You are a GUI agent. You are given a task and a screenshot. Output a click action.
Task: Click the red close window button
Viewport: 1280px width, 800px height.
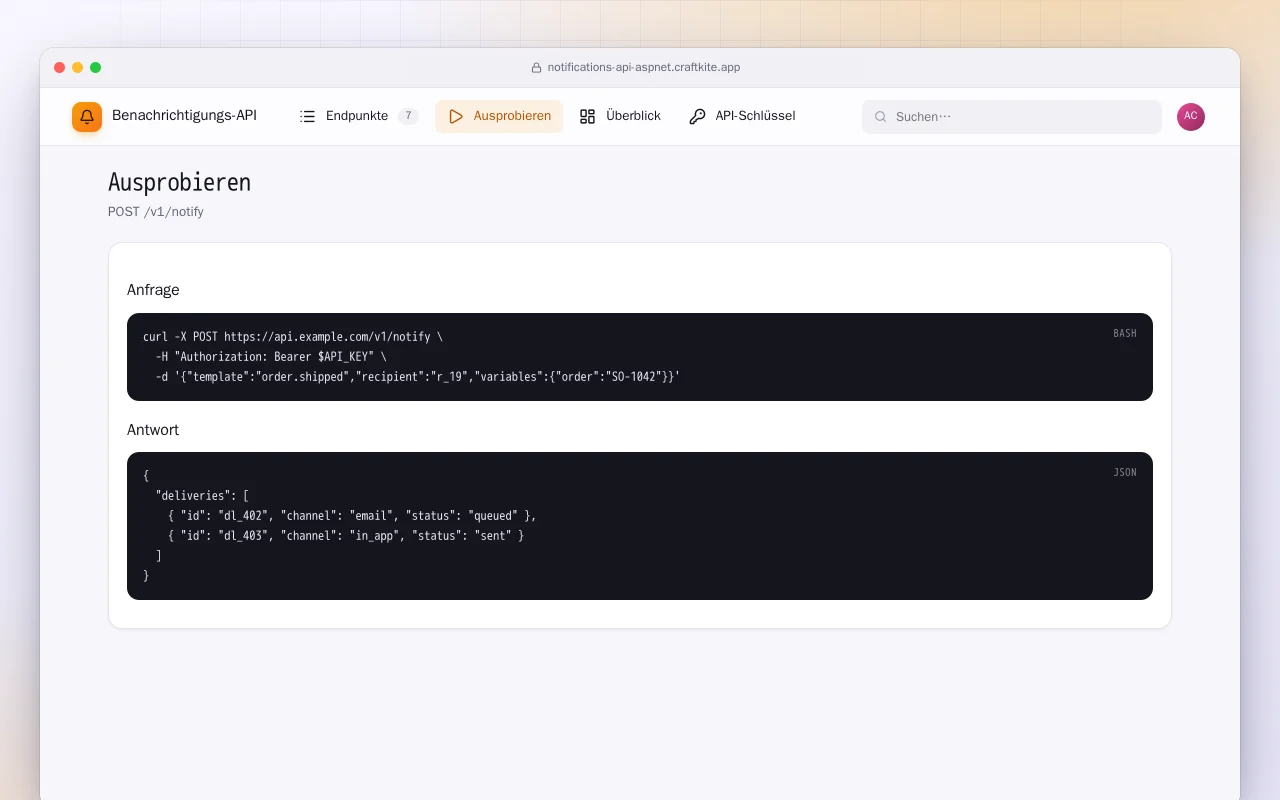(x=60, y=68)
